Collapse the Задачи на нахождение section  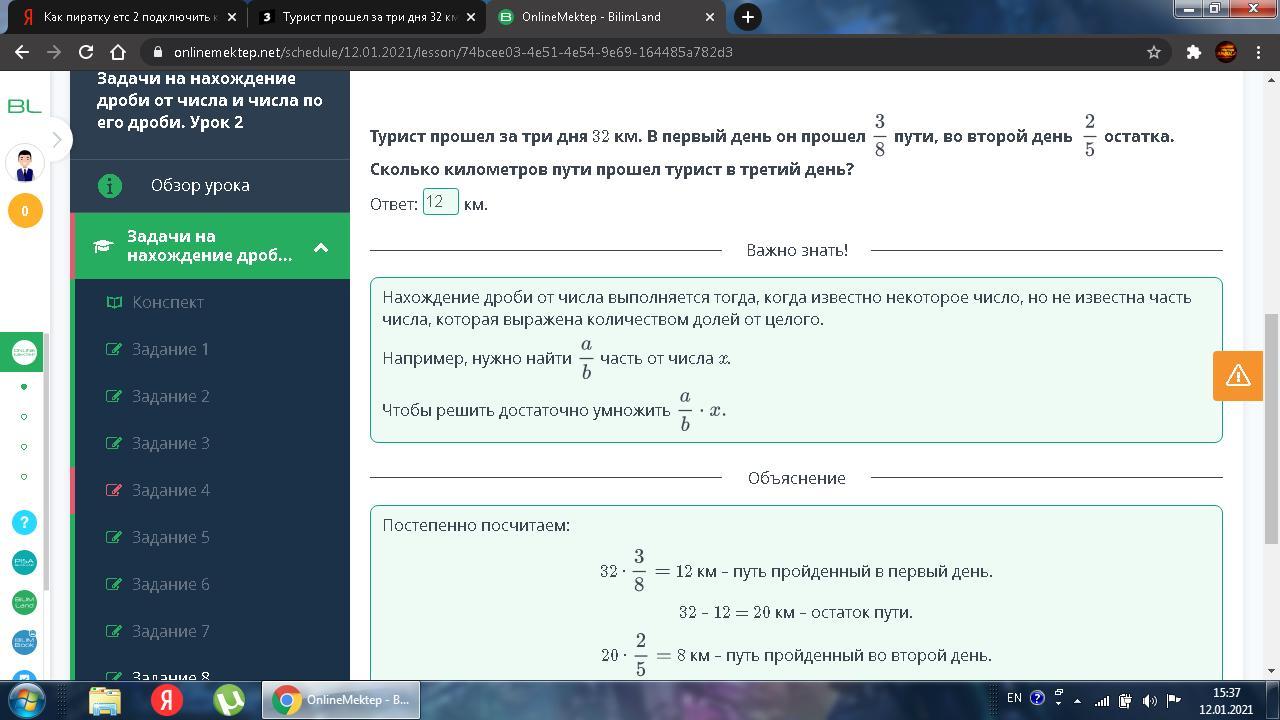pos(321,247)
